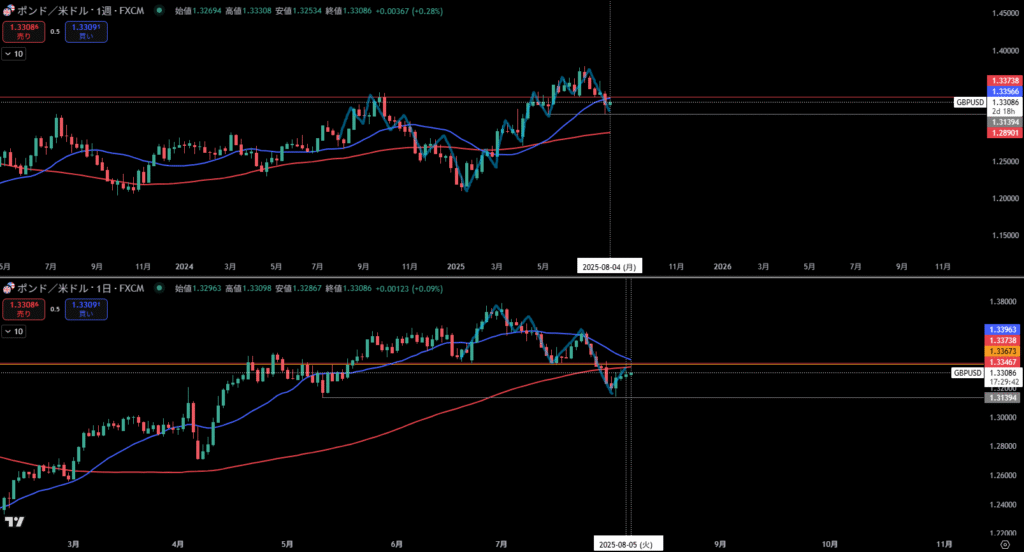The image size is (1024, 552).
Task: Click the TradingView logo in daily chart
Action: [x=14, y=521]
